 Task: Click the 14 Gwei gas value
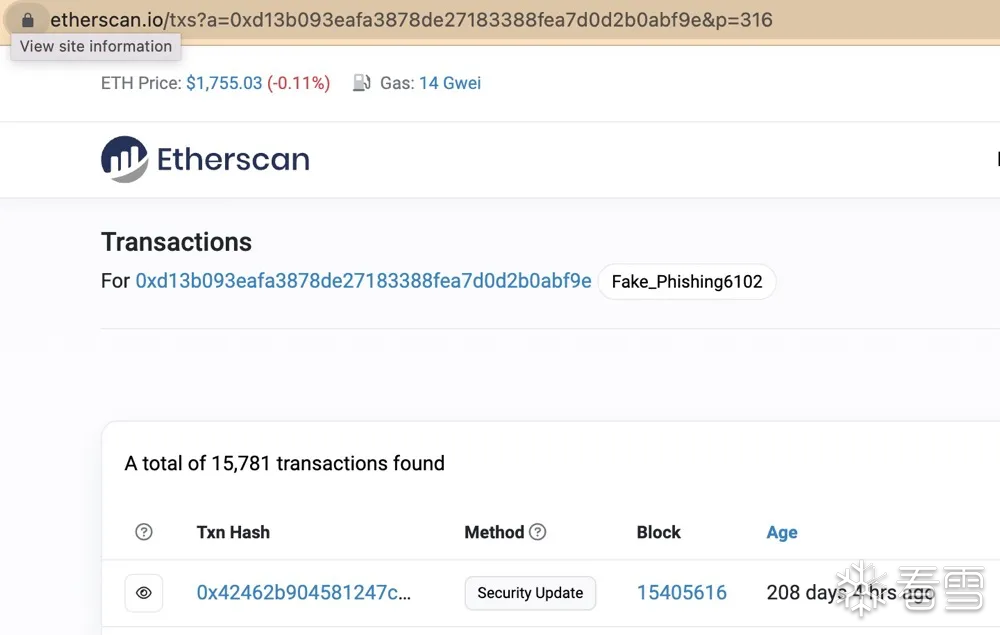450,83
